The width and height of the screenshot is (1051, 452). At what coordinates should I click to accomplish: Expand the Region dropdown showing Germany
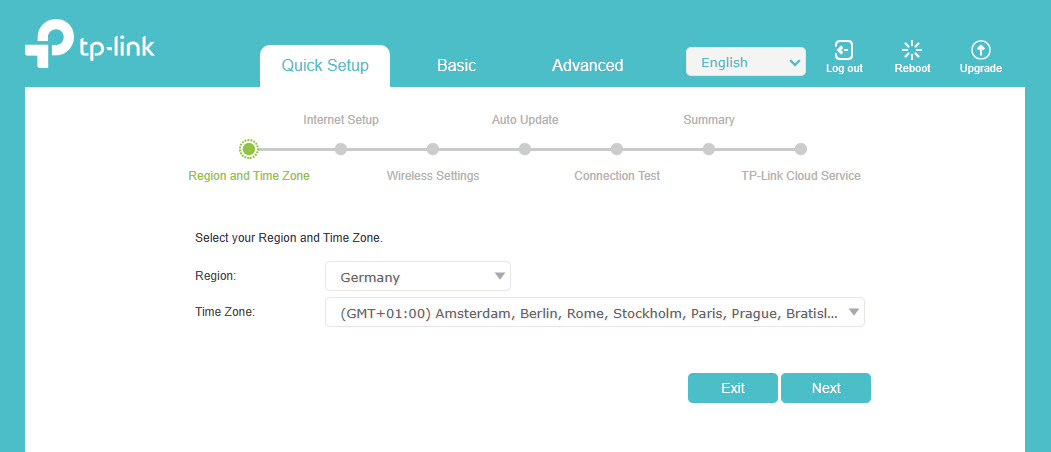pyautogui.click(x=417, y=277)
